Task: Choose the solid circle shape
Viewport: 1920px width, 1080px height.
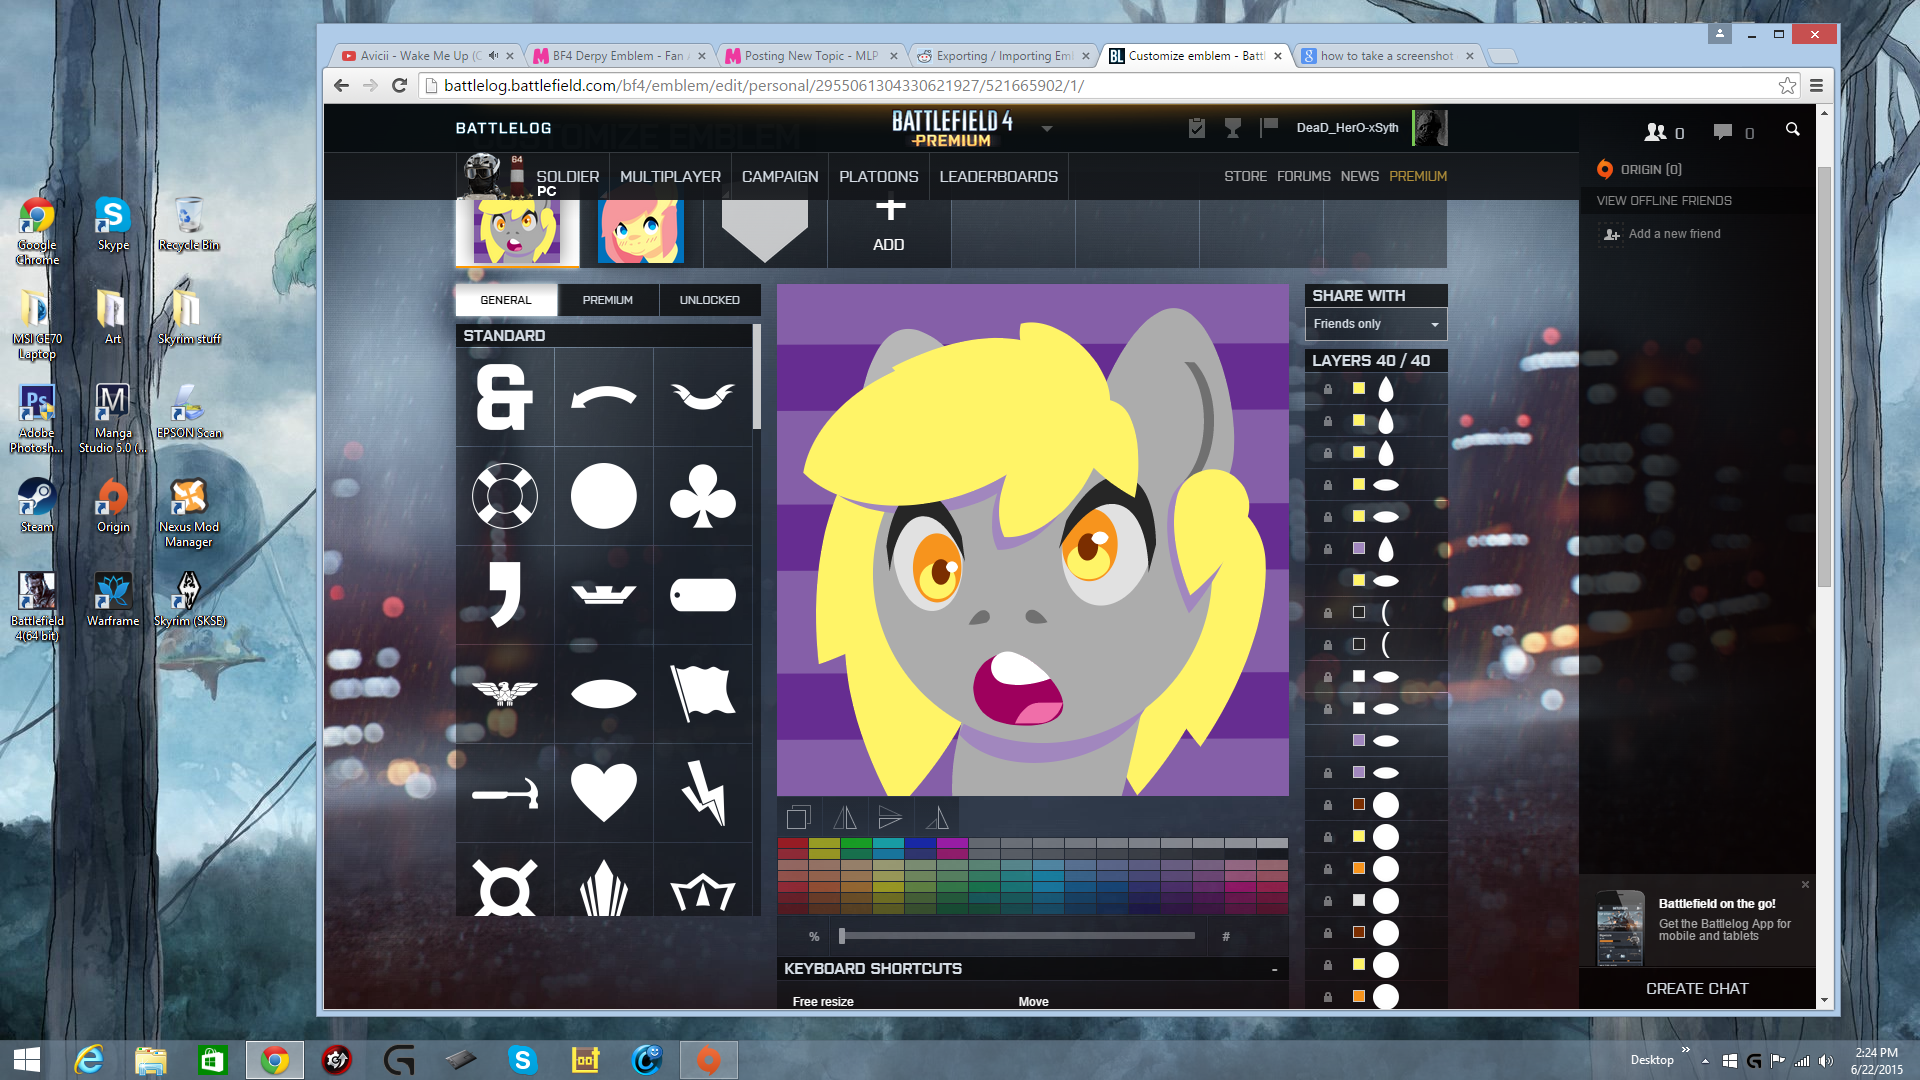Action: click(603, 496)
